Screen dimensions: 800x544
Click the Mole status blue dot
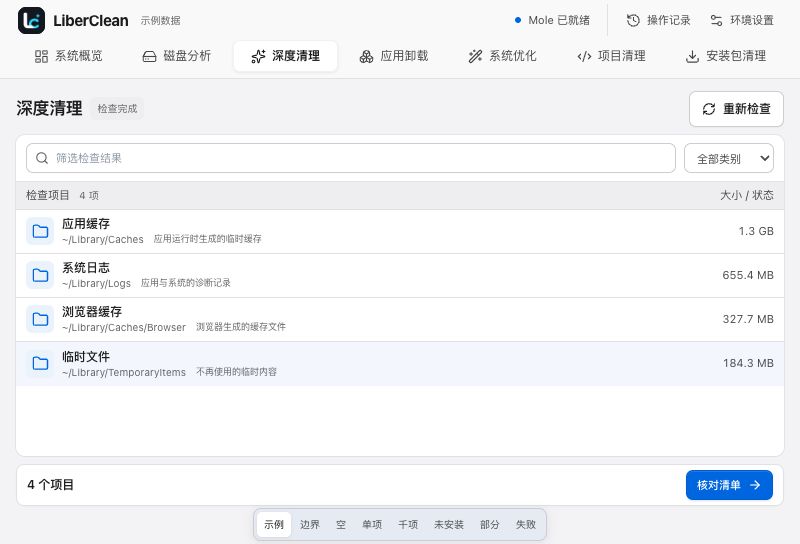pos(518,20)
